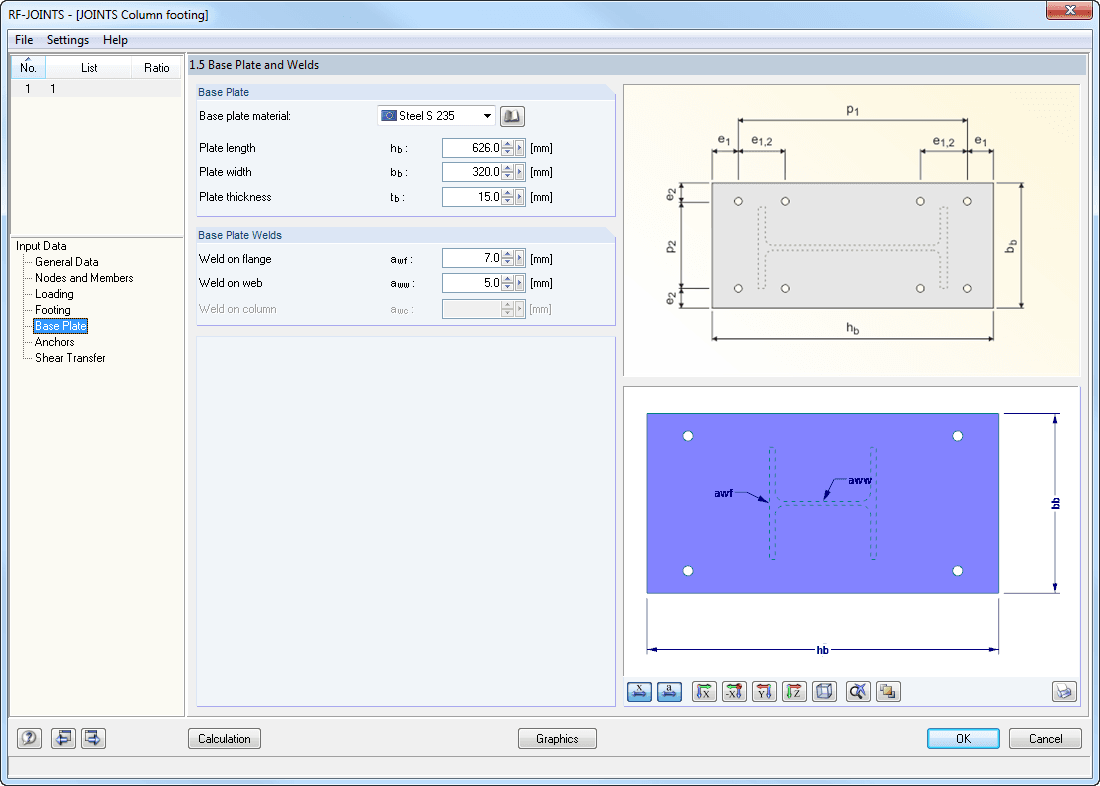
Task: Click the base plate dimension schematic image
Action: click(x=852, y=231)
